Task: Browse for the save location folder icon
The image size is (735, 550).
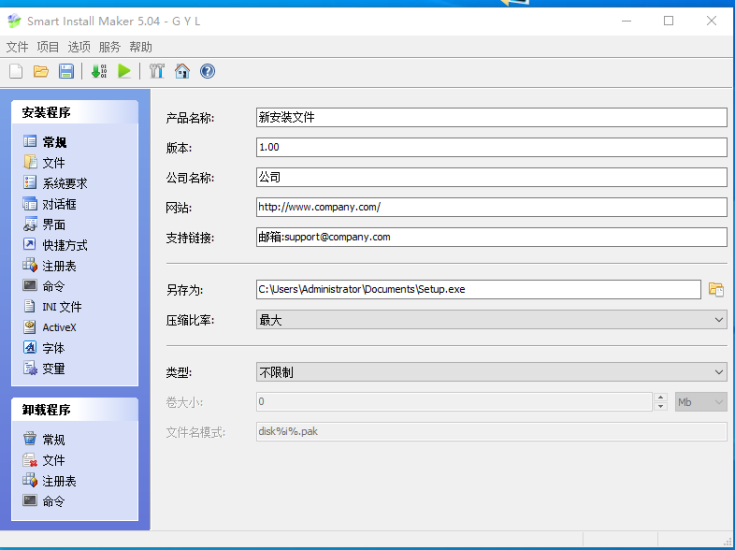Action: click(716, 289)
